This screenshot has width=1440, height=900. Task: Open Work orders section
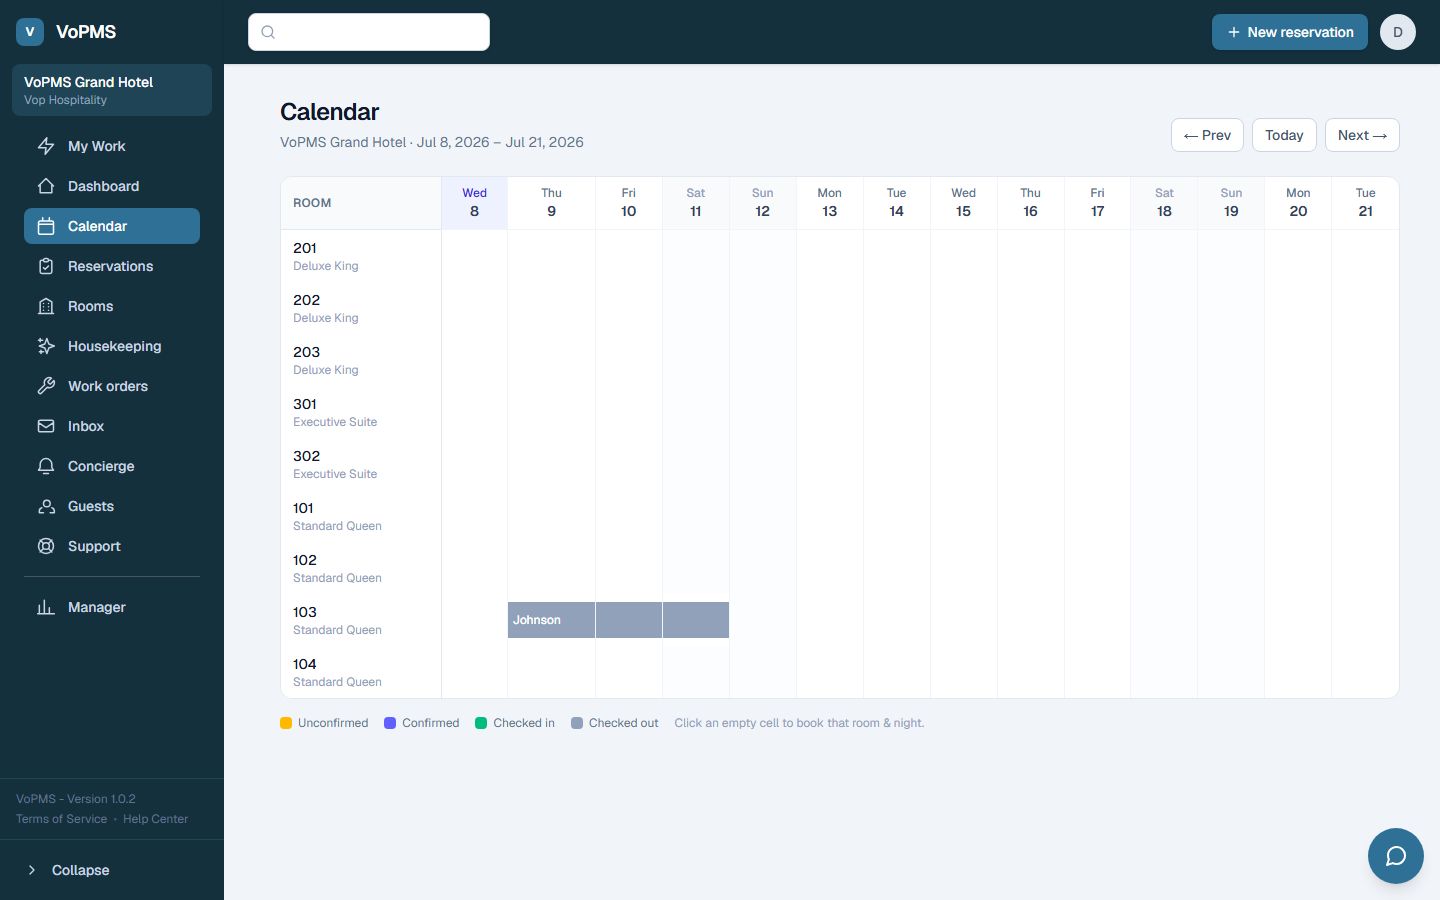pyautogui.click(x=112, y=386)
